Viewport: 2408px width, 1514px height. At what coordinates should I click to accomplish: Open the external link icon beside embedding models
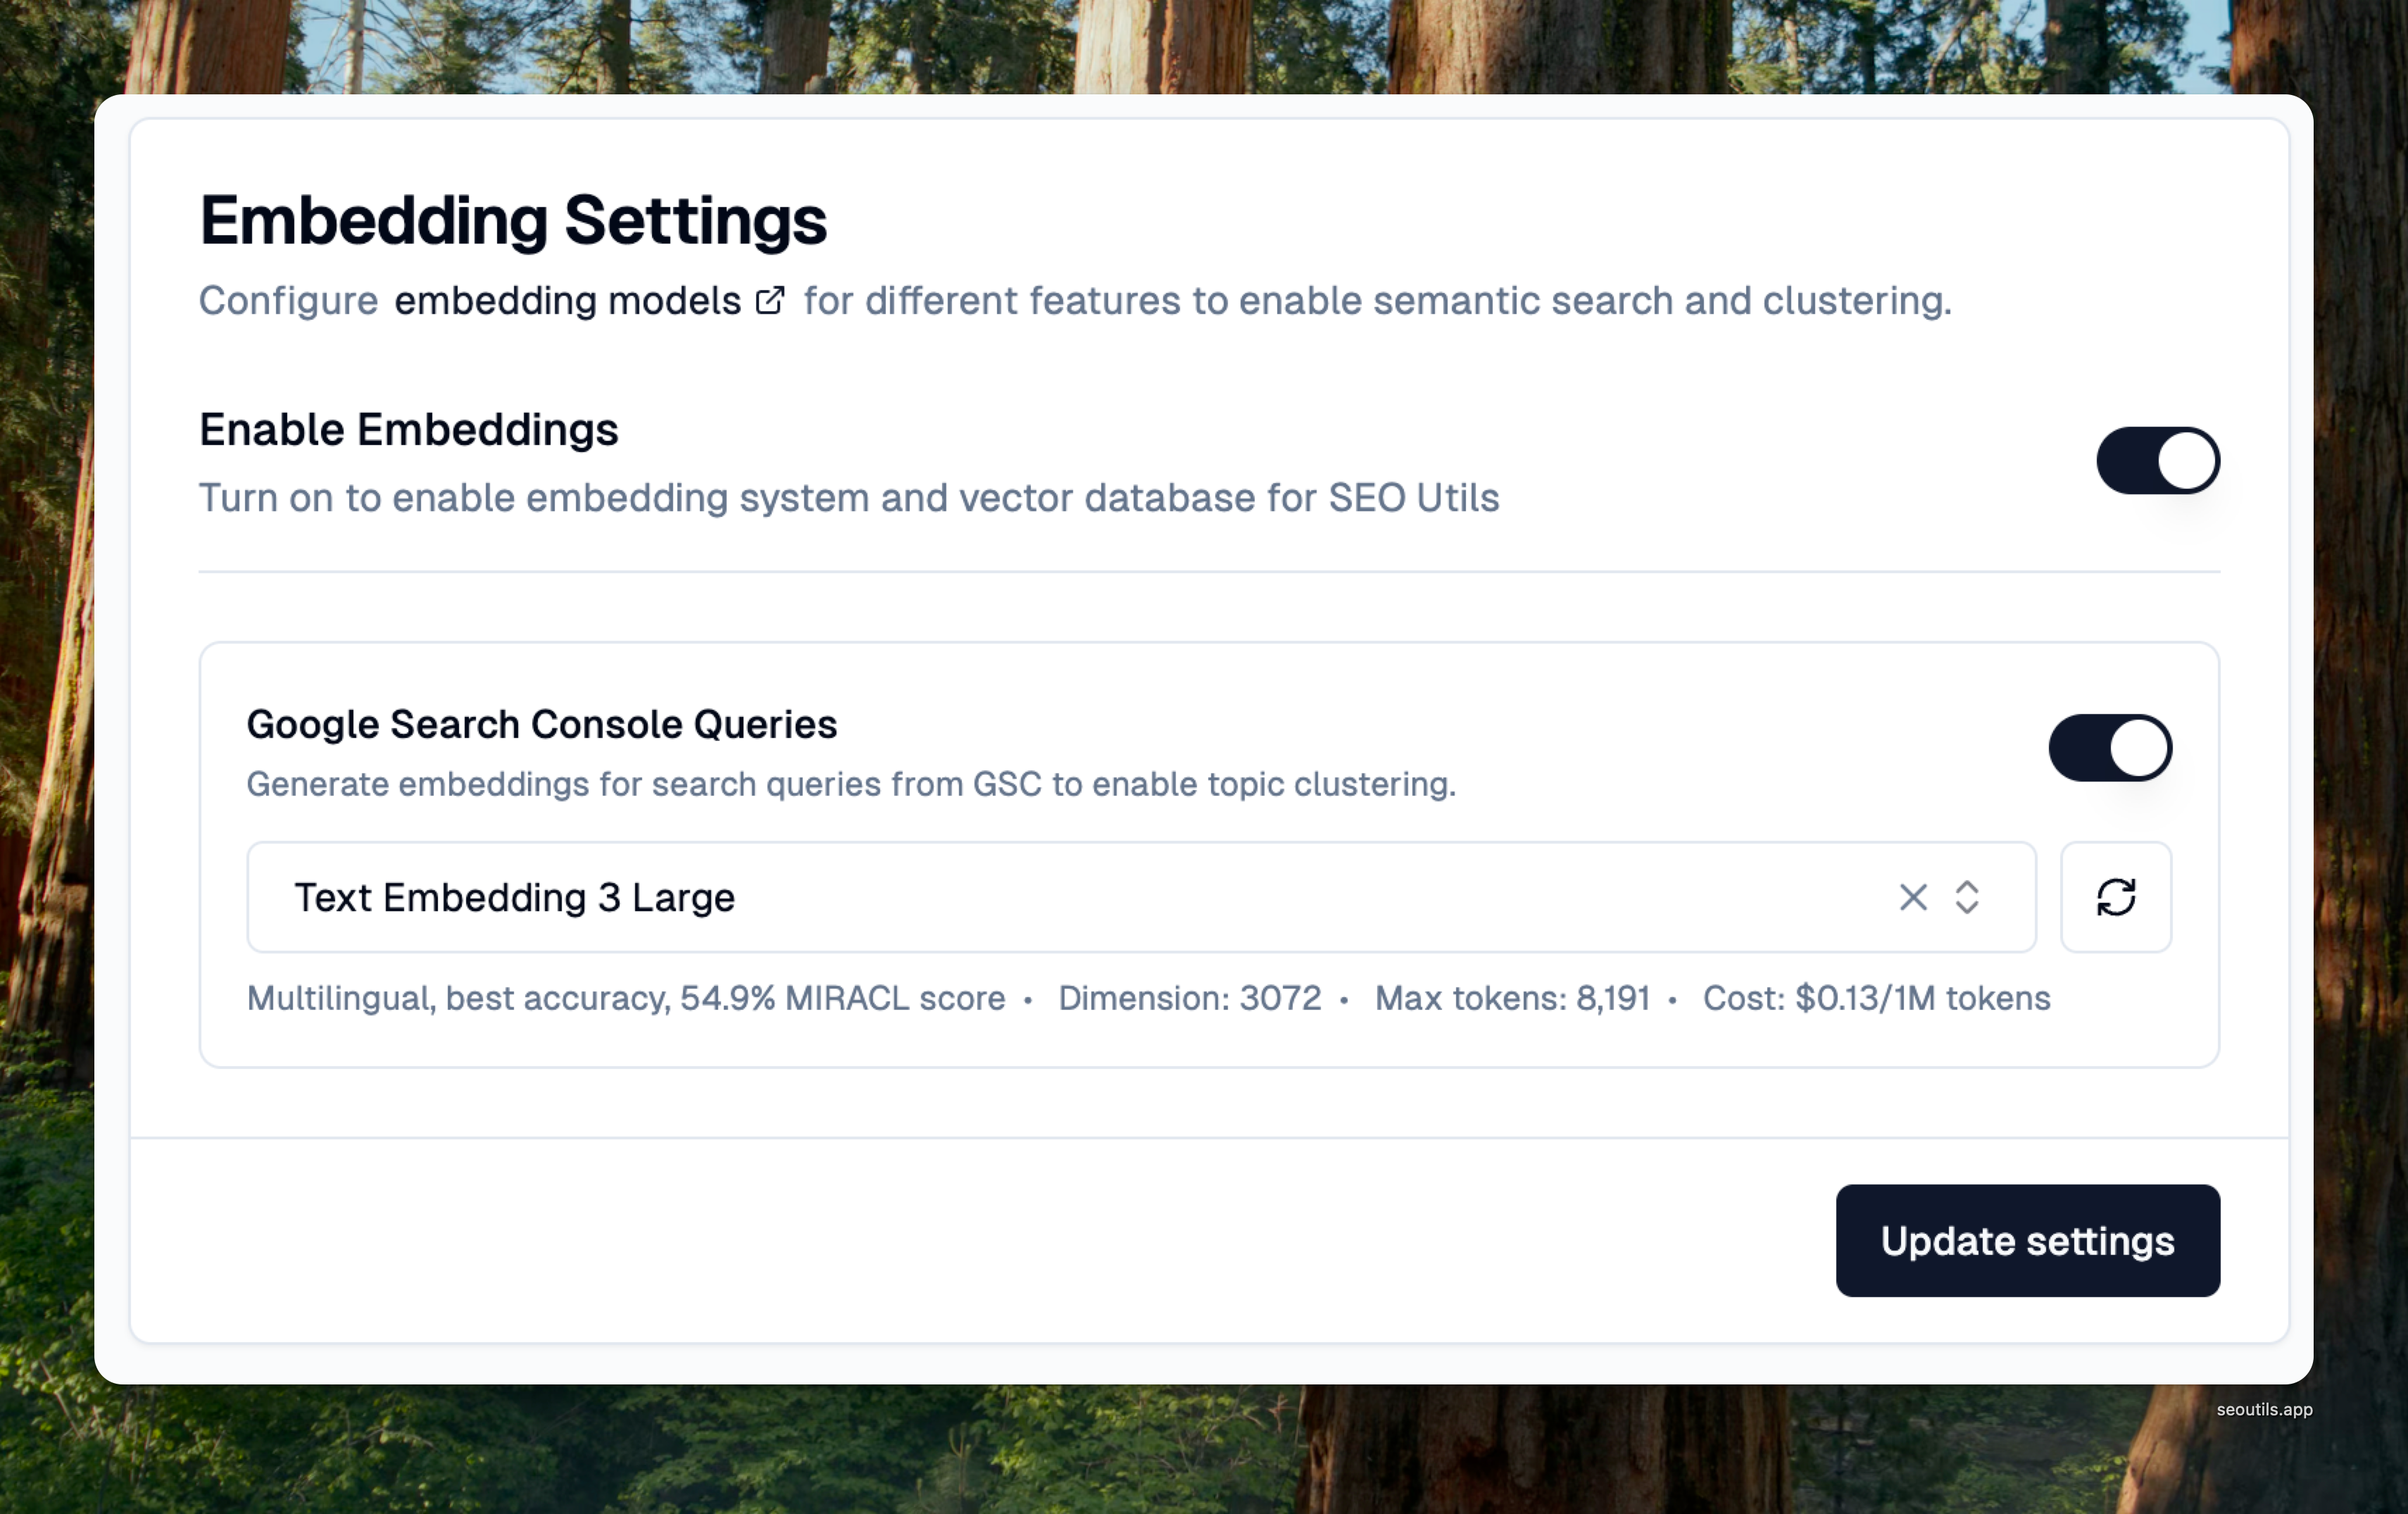[x=770, y=300]
